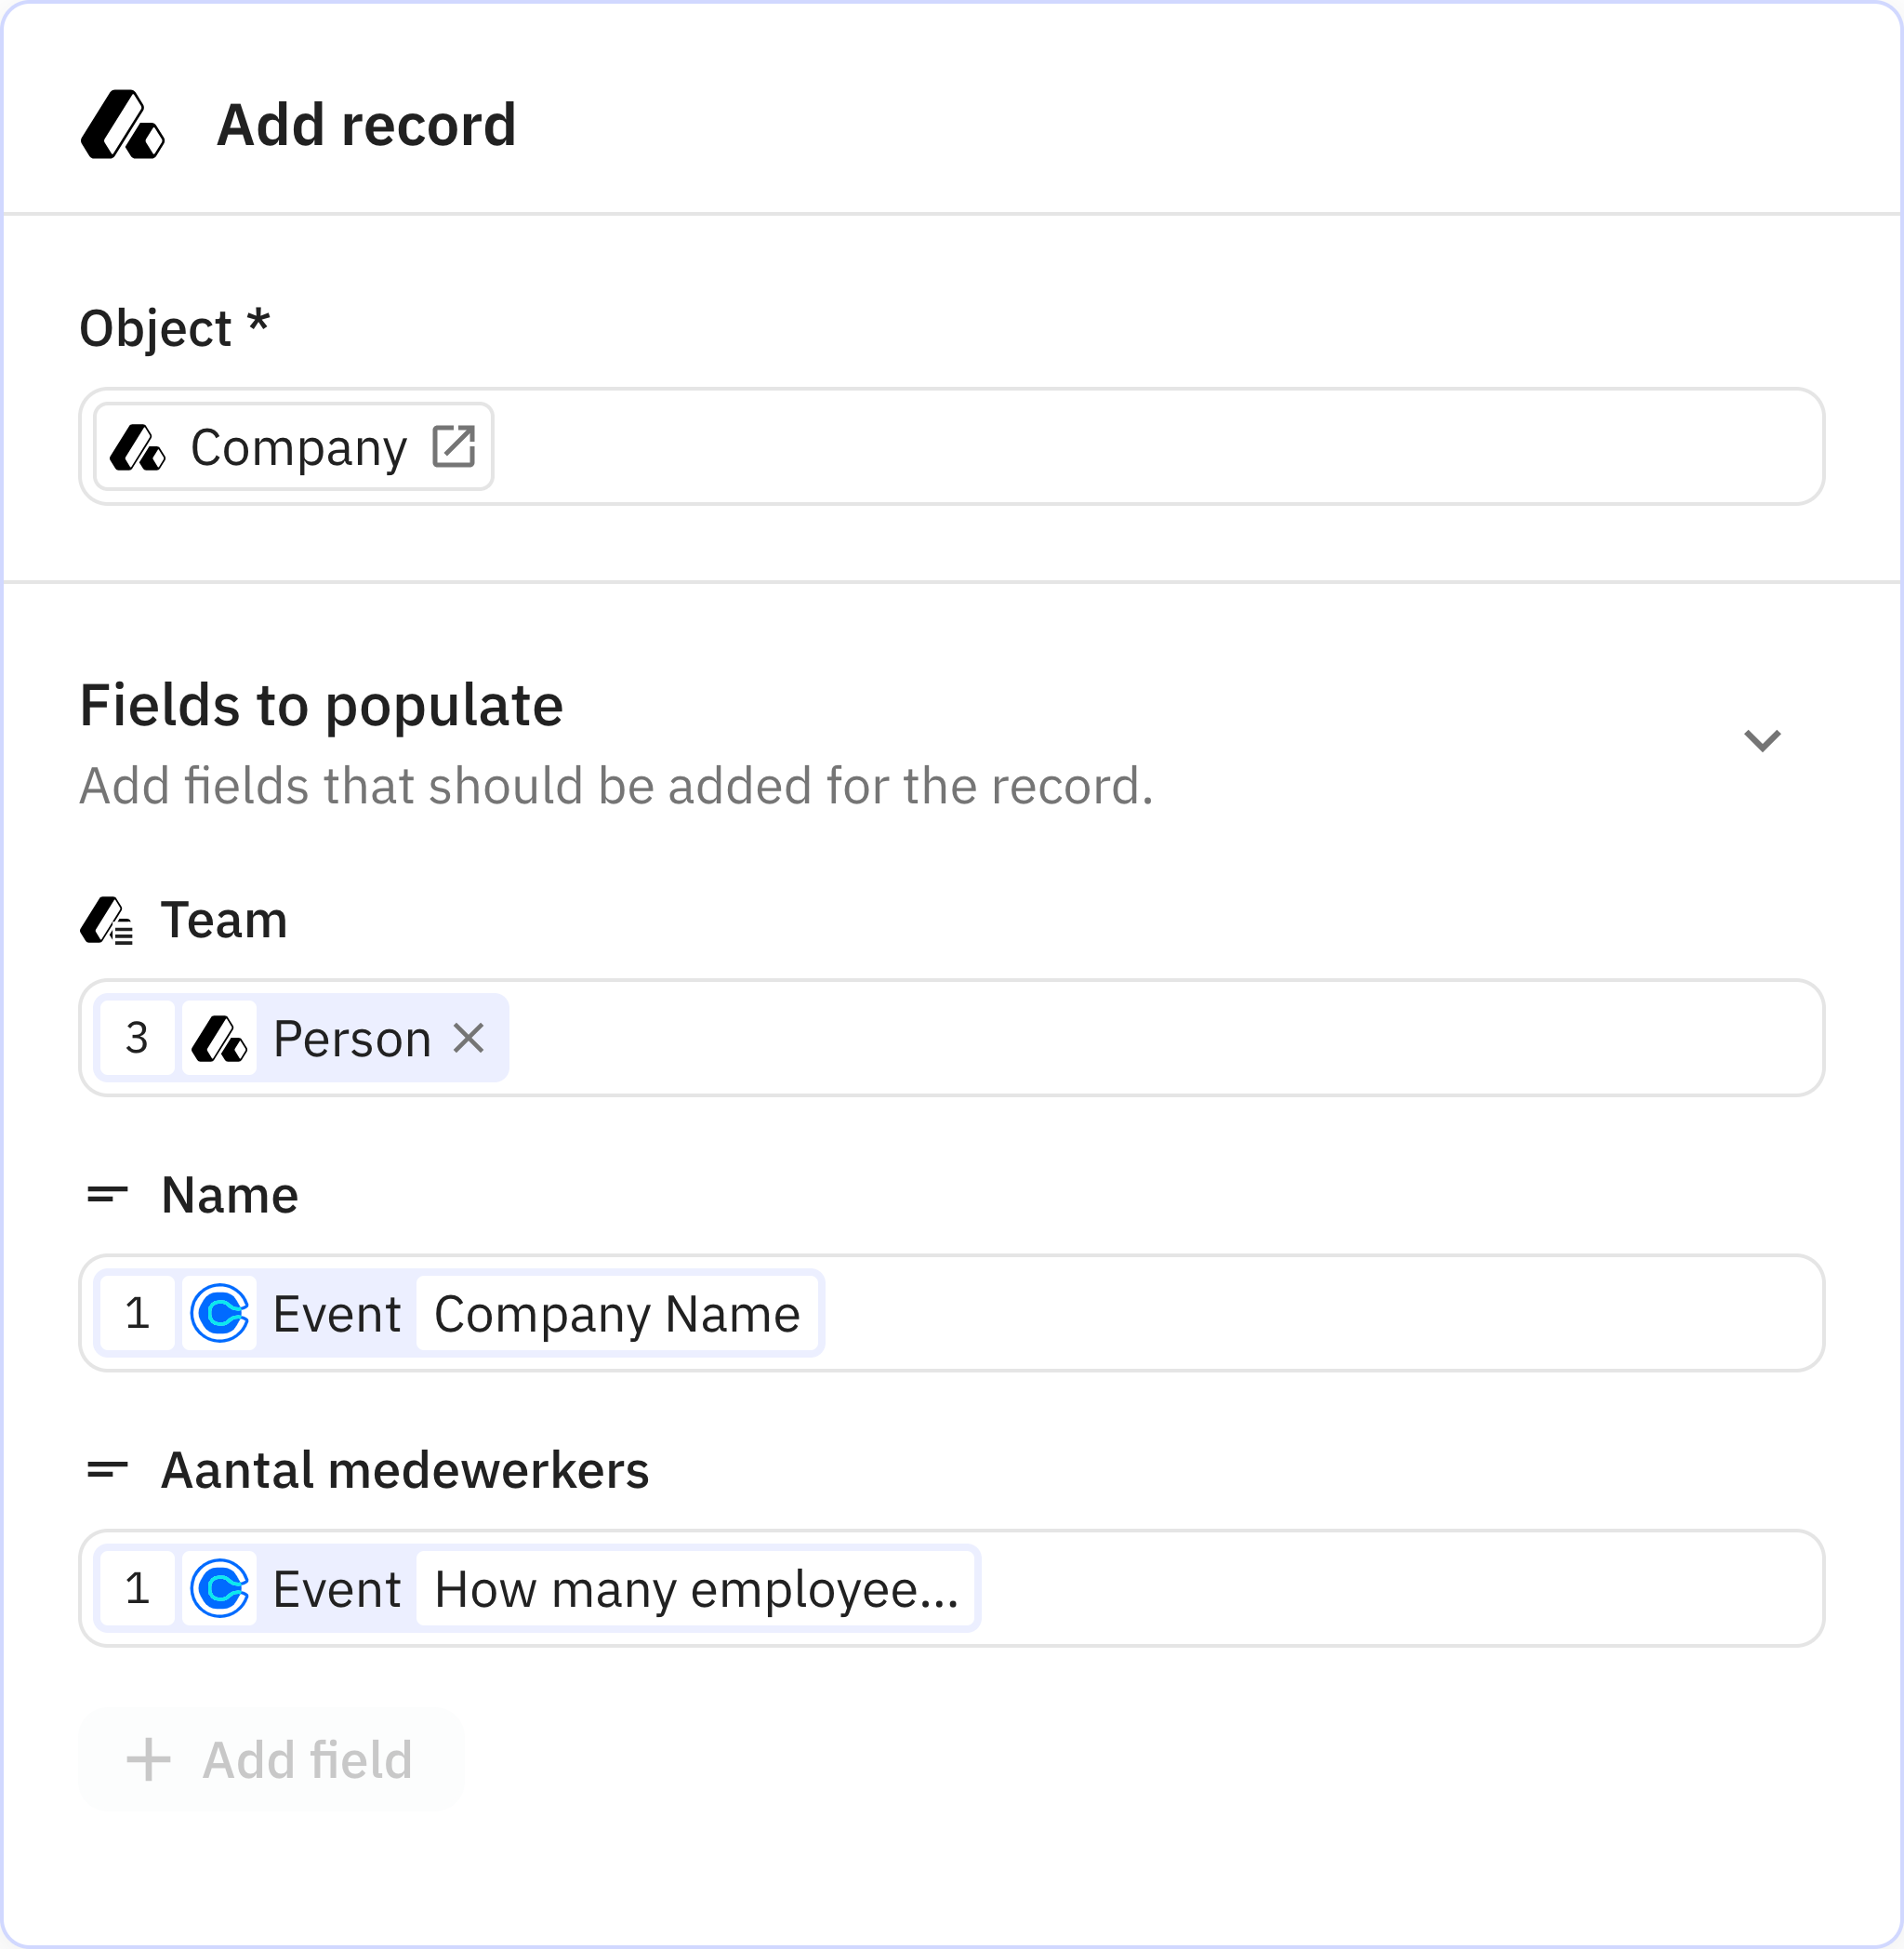This screenshot has width=1904, height=1949.
Task: Click the Calendly icon in Aantal medewerkers field
Action: (219, 1588)
